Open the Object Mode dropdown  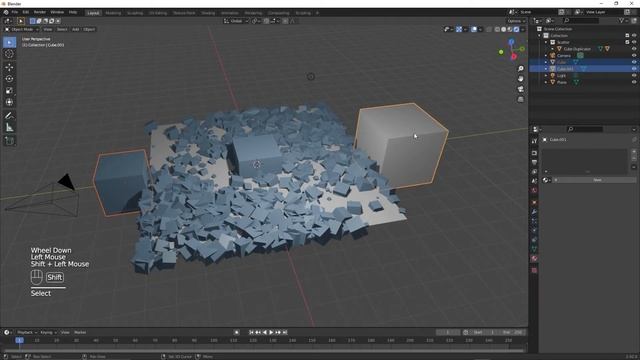(22, 29)
